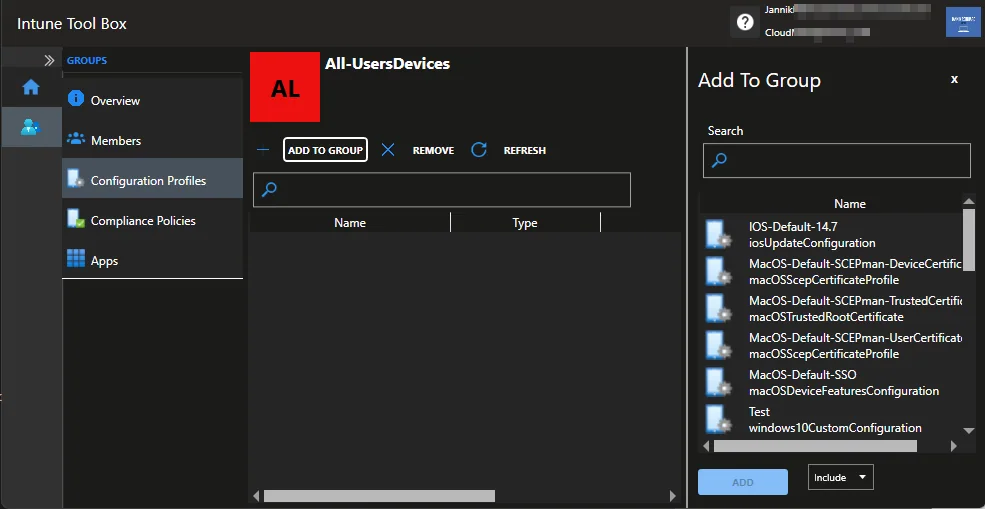
Task: Click down arrow of profile list scrollbar
Action: 969,430
